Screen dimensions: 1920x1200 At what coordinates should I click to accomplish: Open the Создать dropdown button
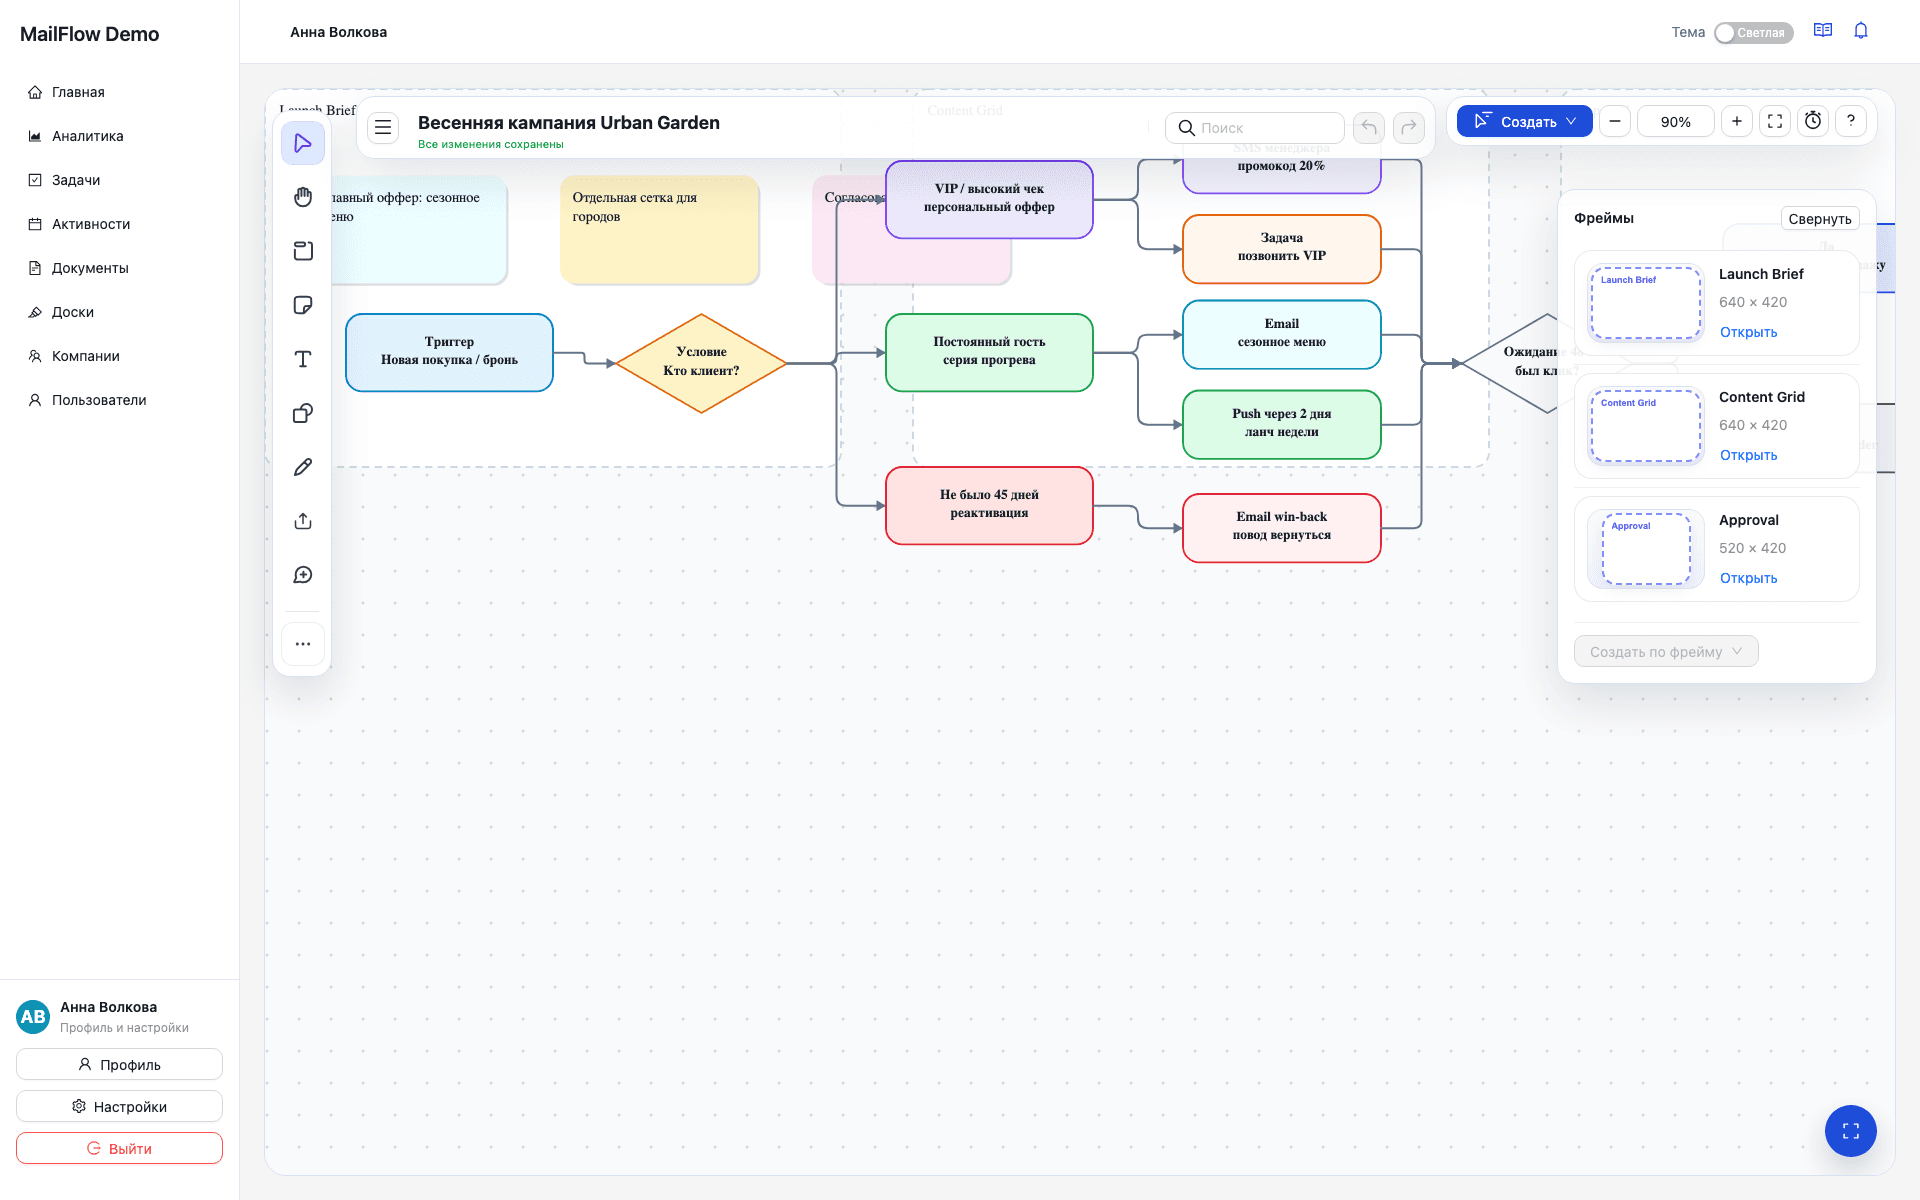1525,121
